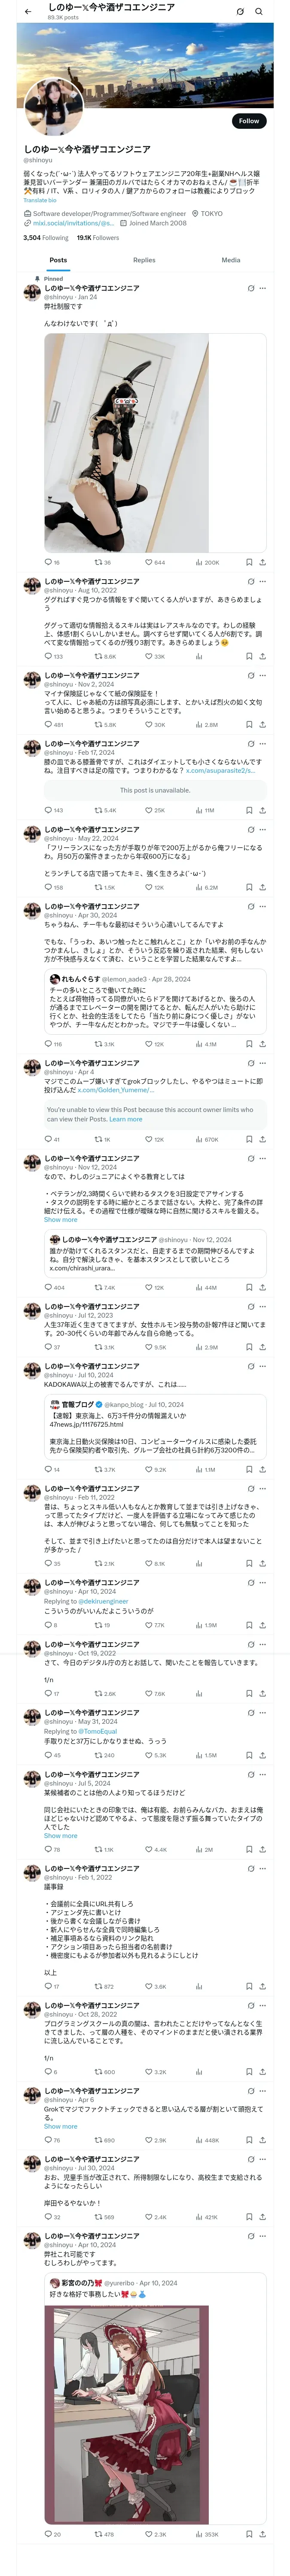Expand "Show more" on the Nov 12, 2024 post
The height and width of the screenshot is (2576, 290).
coord(60,1220)
